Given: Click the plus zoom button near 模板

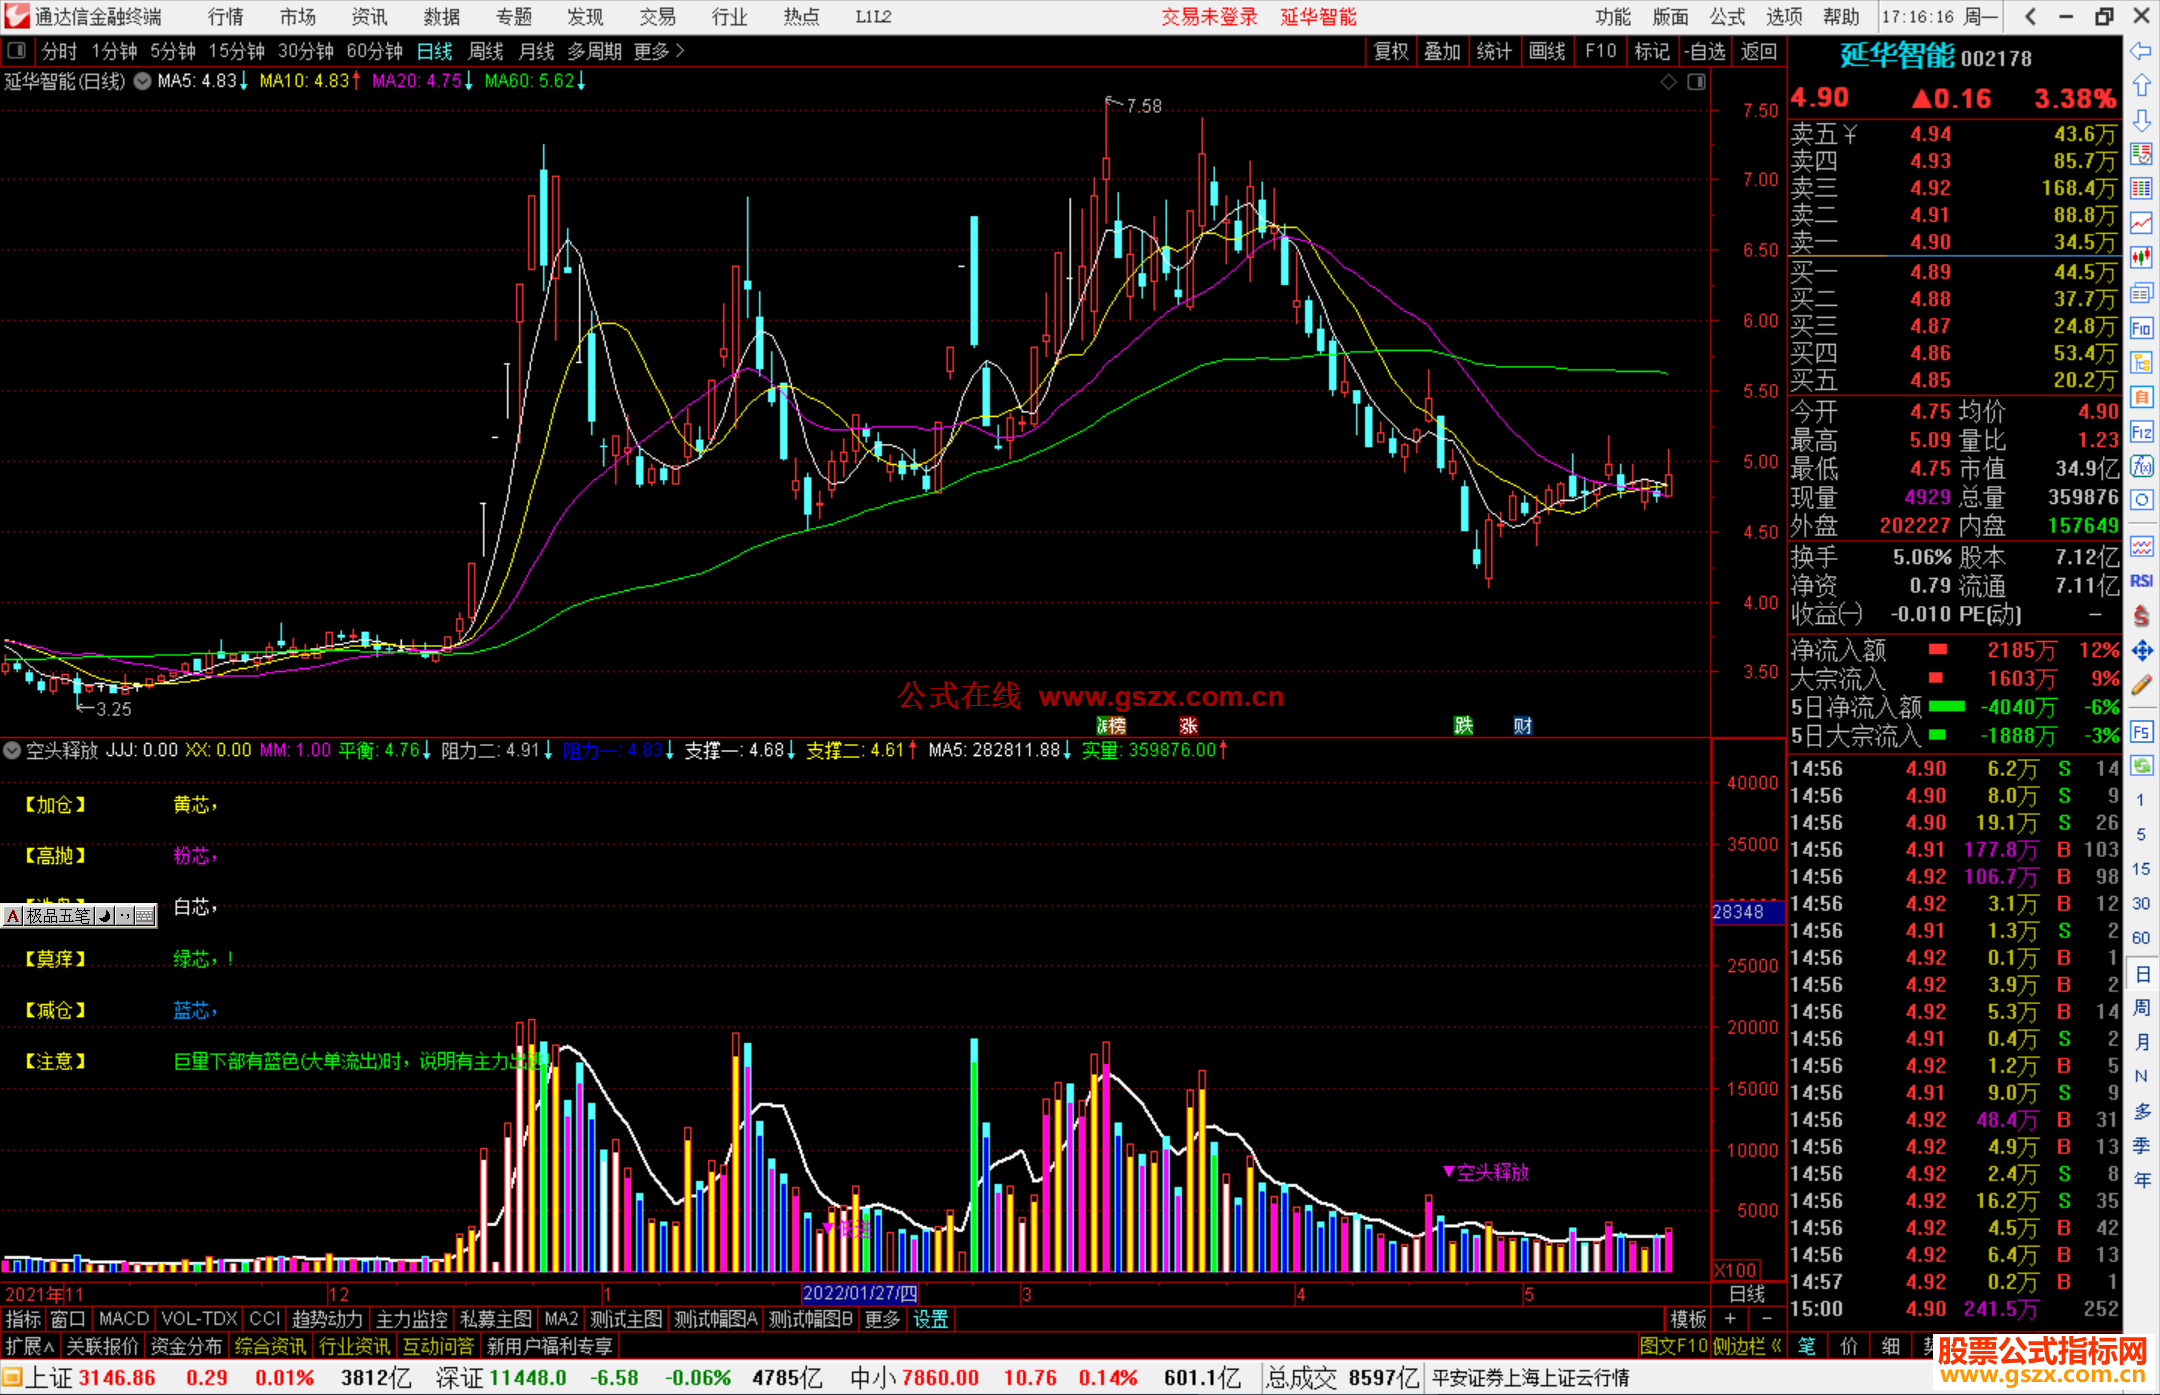Looking at the screenshot, I should coord(1730,1319).
